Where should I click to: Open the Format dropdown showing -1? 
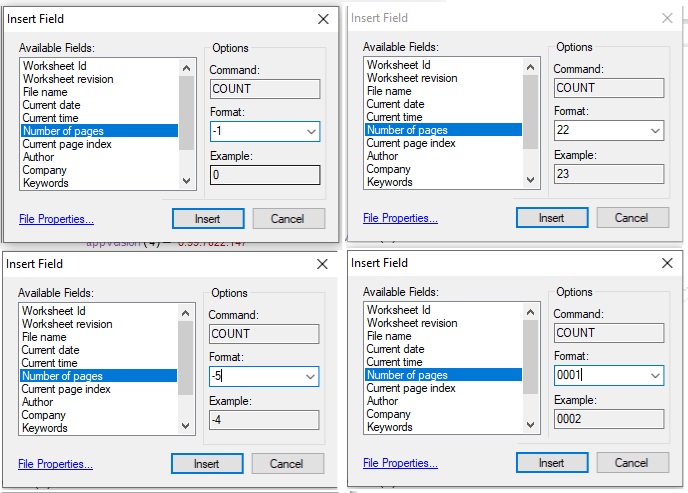(308, 131)
